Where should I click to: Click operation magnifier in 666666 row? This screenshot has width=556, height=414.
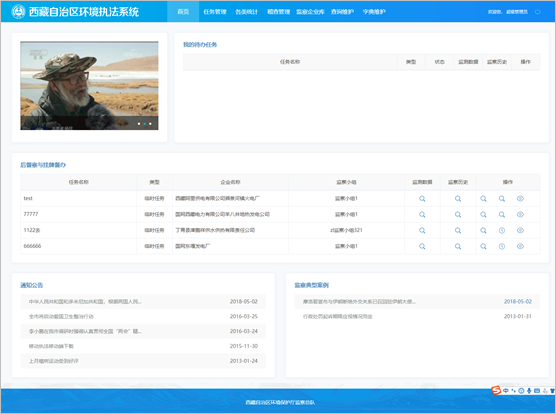tap(483, 246)
